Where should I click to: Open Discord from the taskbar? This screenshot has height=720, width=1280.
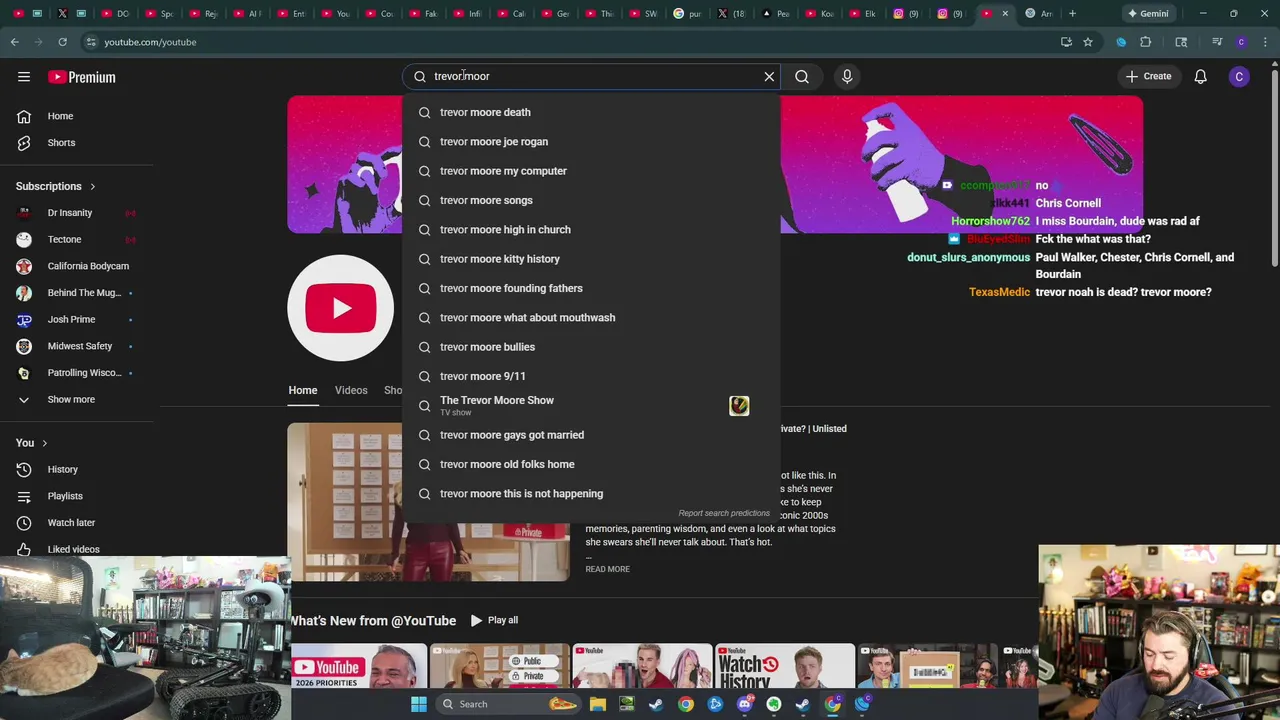(744, 704)
